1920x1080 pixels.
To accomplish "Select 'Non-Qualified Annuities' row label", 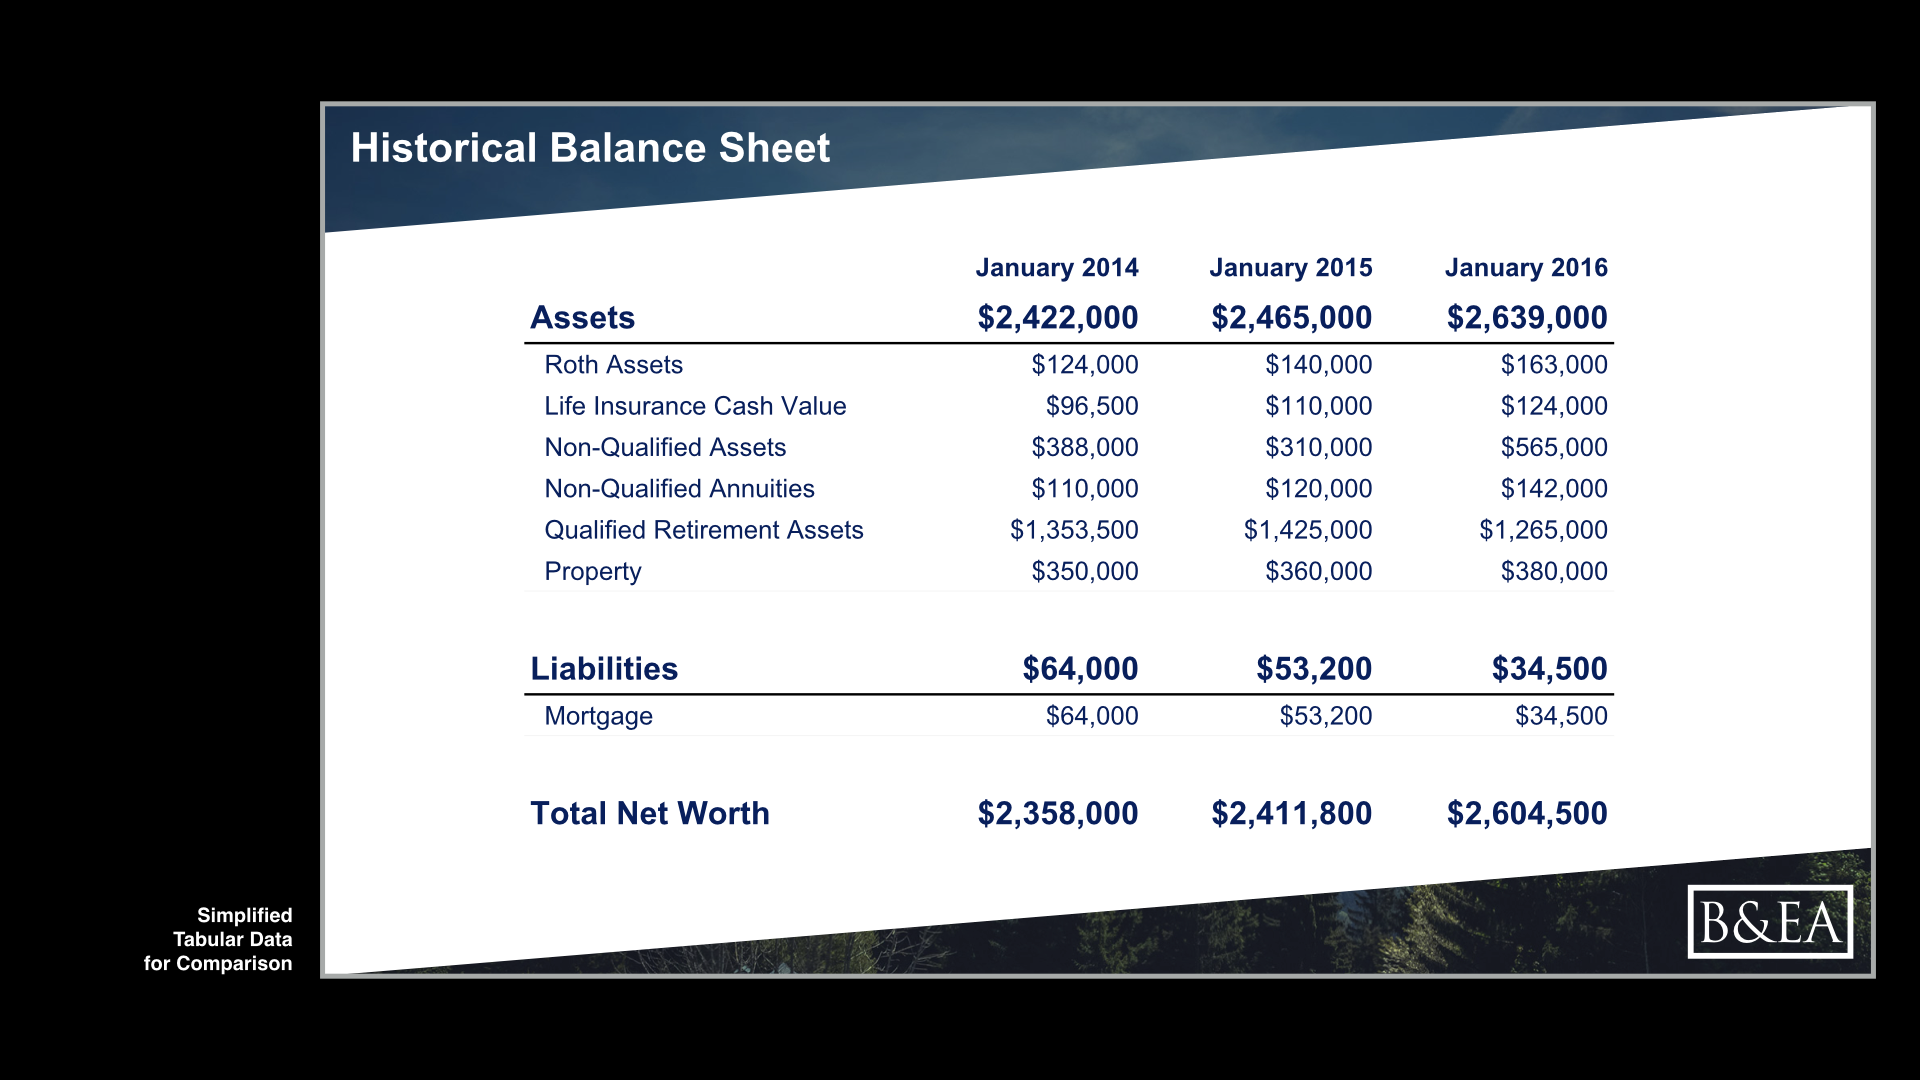I will (679, 489).
